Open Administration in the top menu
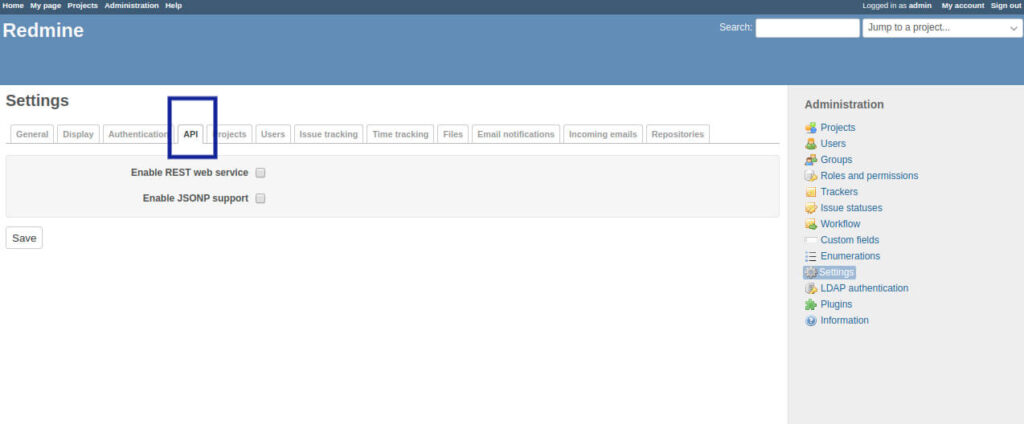This screenshot has height=424, width=1024. pyautogui.click(x=131, y=5)
